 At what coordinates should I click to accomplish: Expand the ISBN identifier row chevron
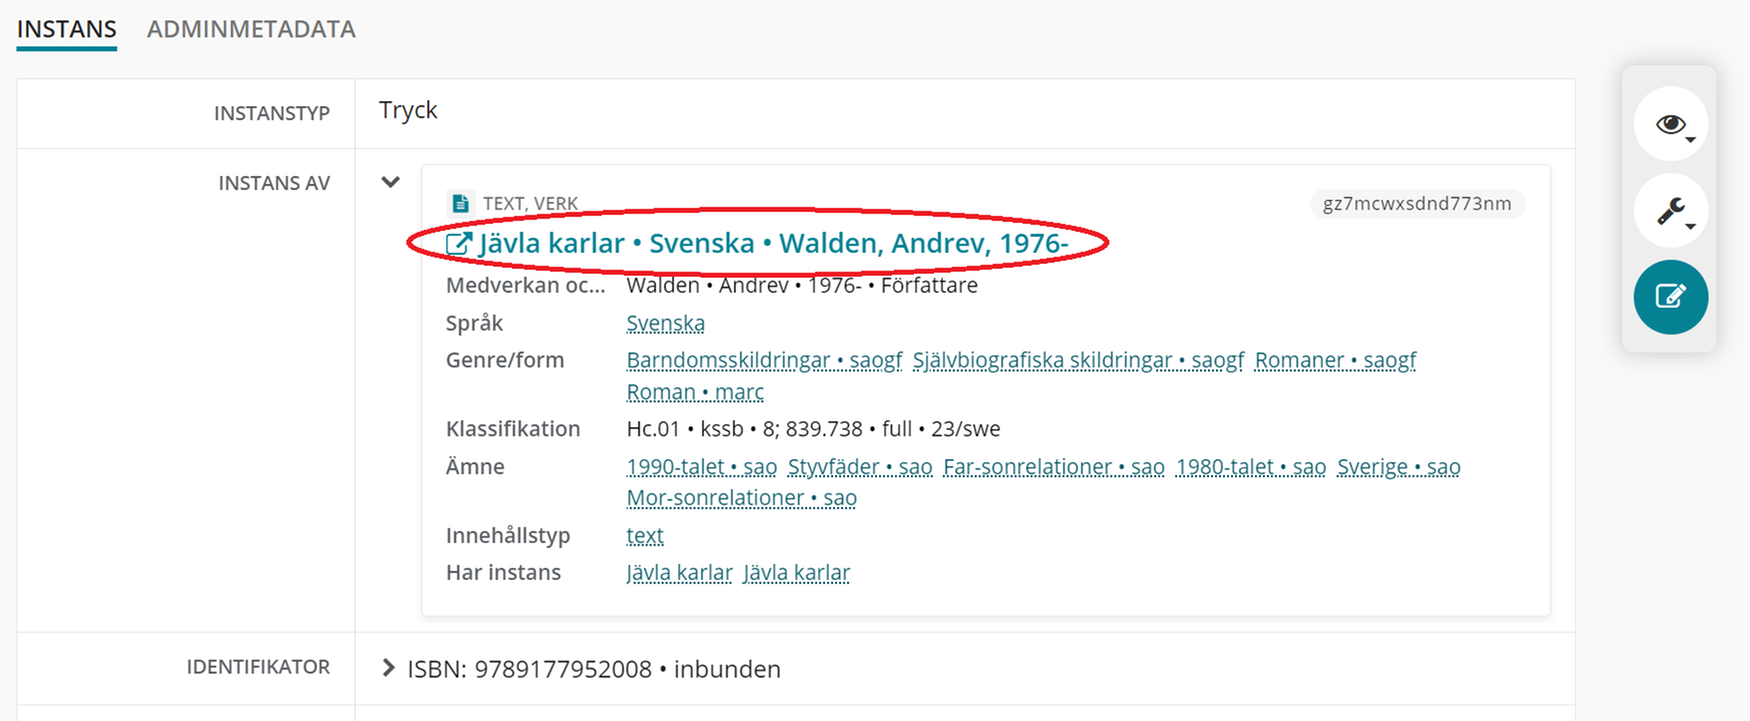click(389, 668)
